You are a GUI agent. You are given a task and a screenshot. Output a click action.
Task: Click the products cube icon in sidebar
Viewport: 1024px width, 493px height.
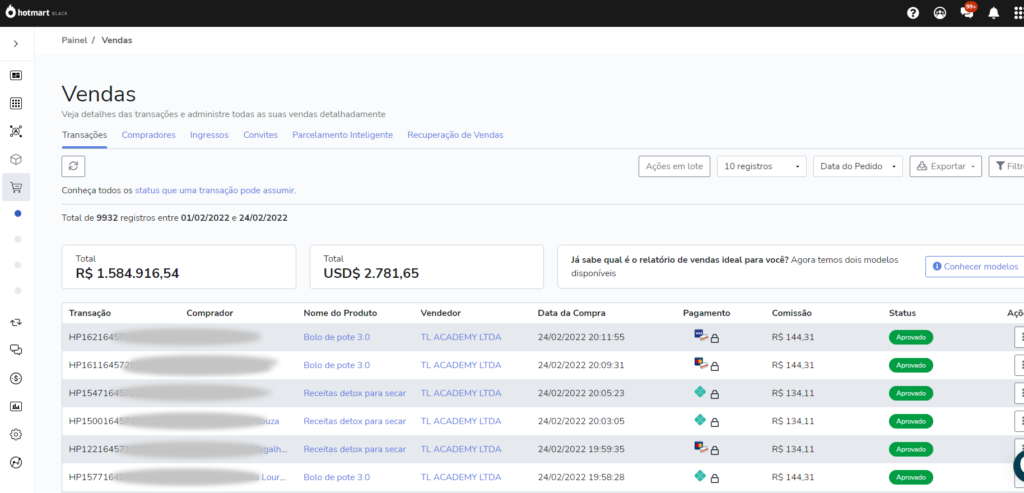tap(16, 159)
